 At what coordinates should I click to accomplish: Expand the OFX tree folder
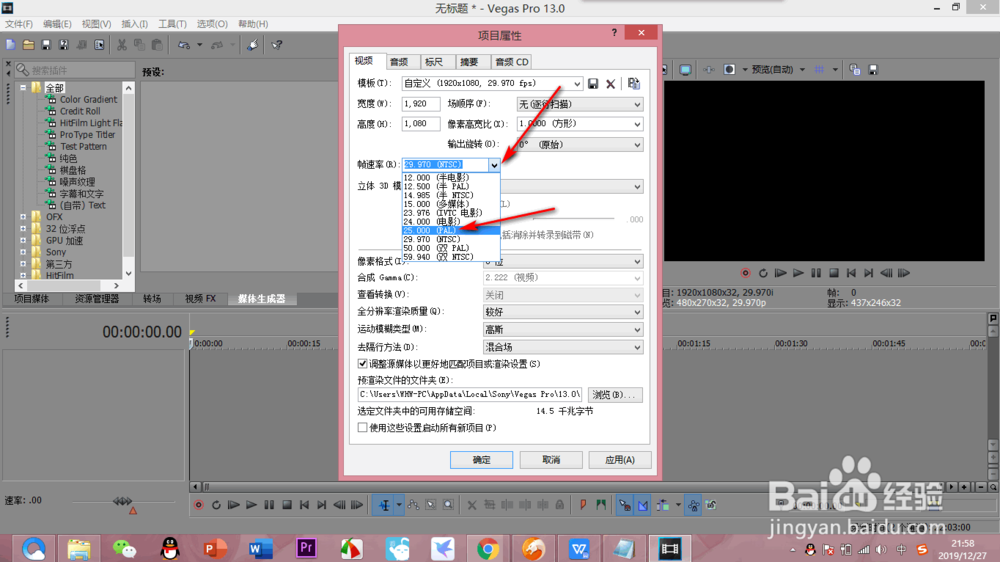[23, 217]
